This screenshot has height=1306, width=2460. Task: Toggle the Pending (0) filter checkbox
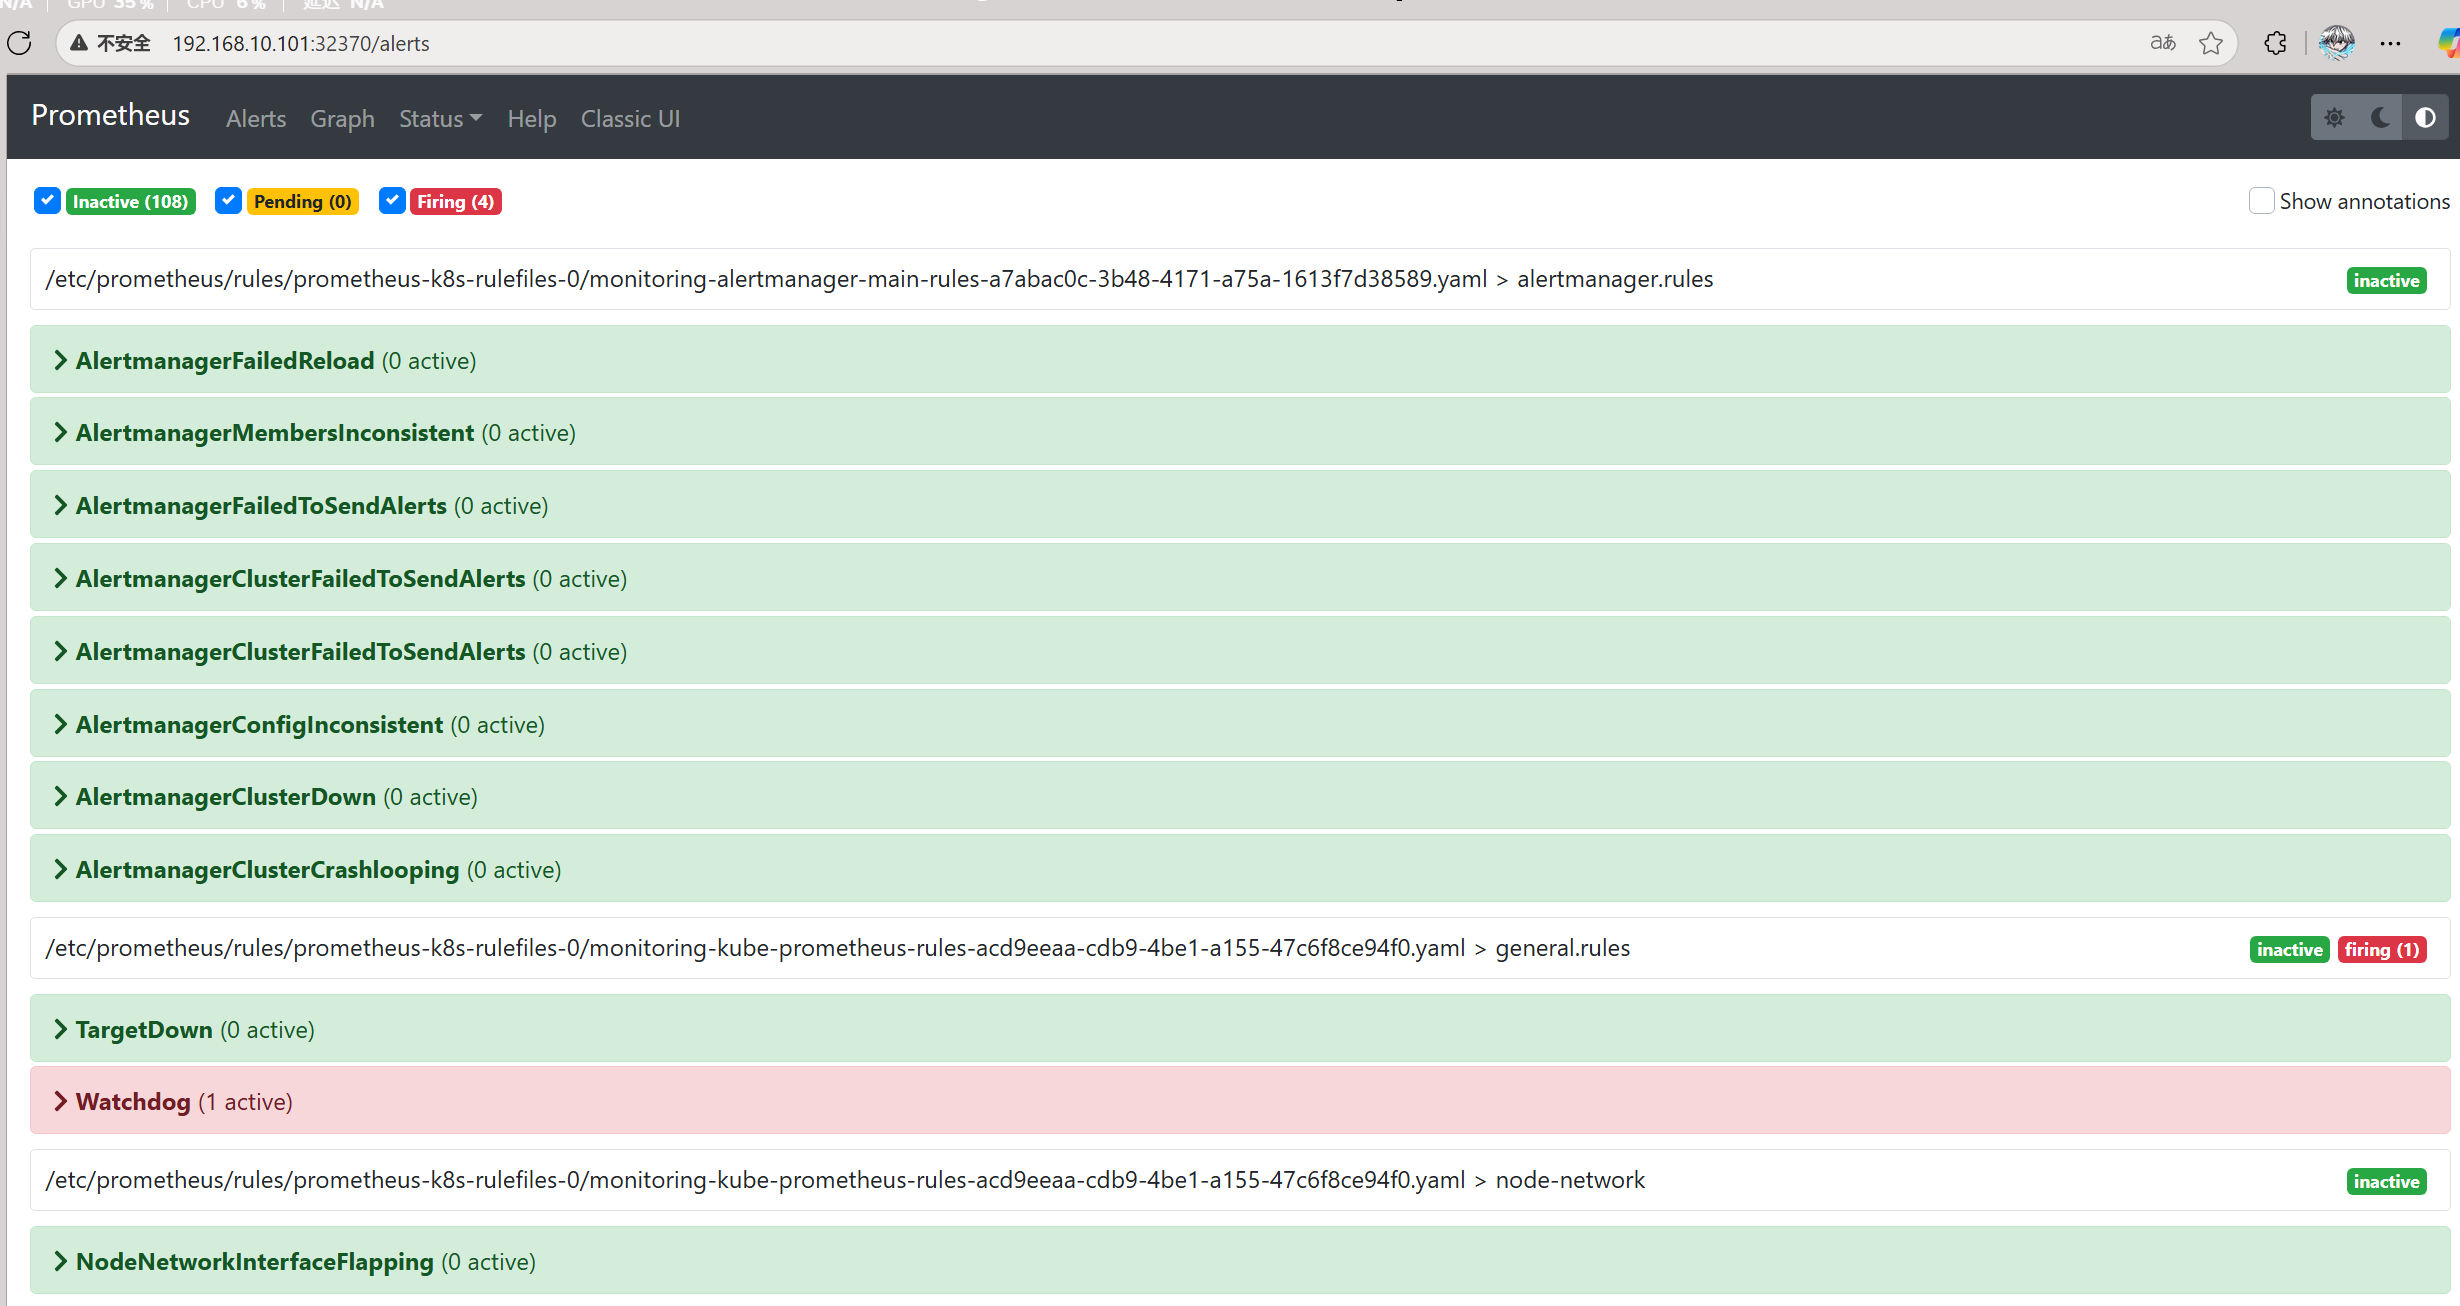(228, 200)
